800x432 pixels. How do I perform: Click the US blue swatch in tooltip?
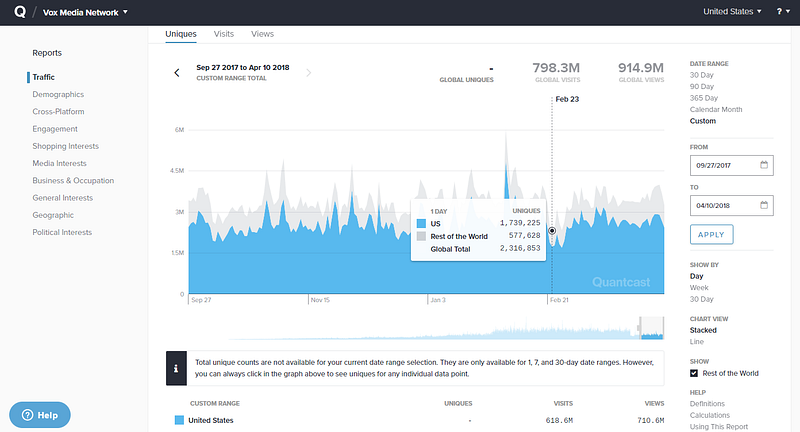click(x=421, y=223)
